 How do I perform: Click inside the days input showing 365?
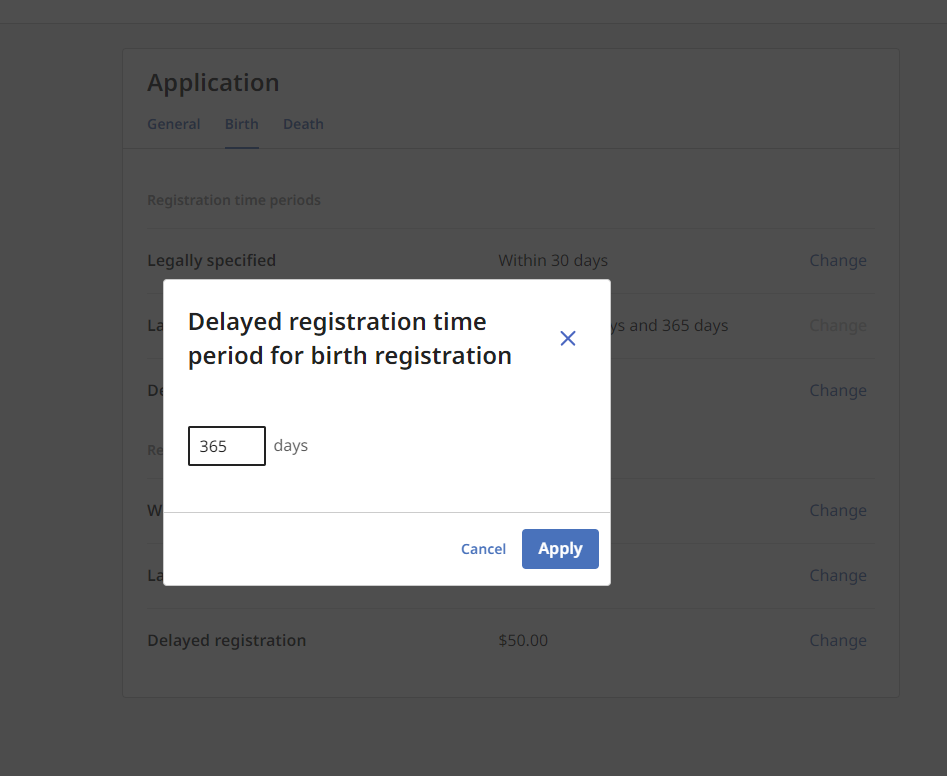pyautogui.click(x=226, y=445)
